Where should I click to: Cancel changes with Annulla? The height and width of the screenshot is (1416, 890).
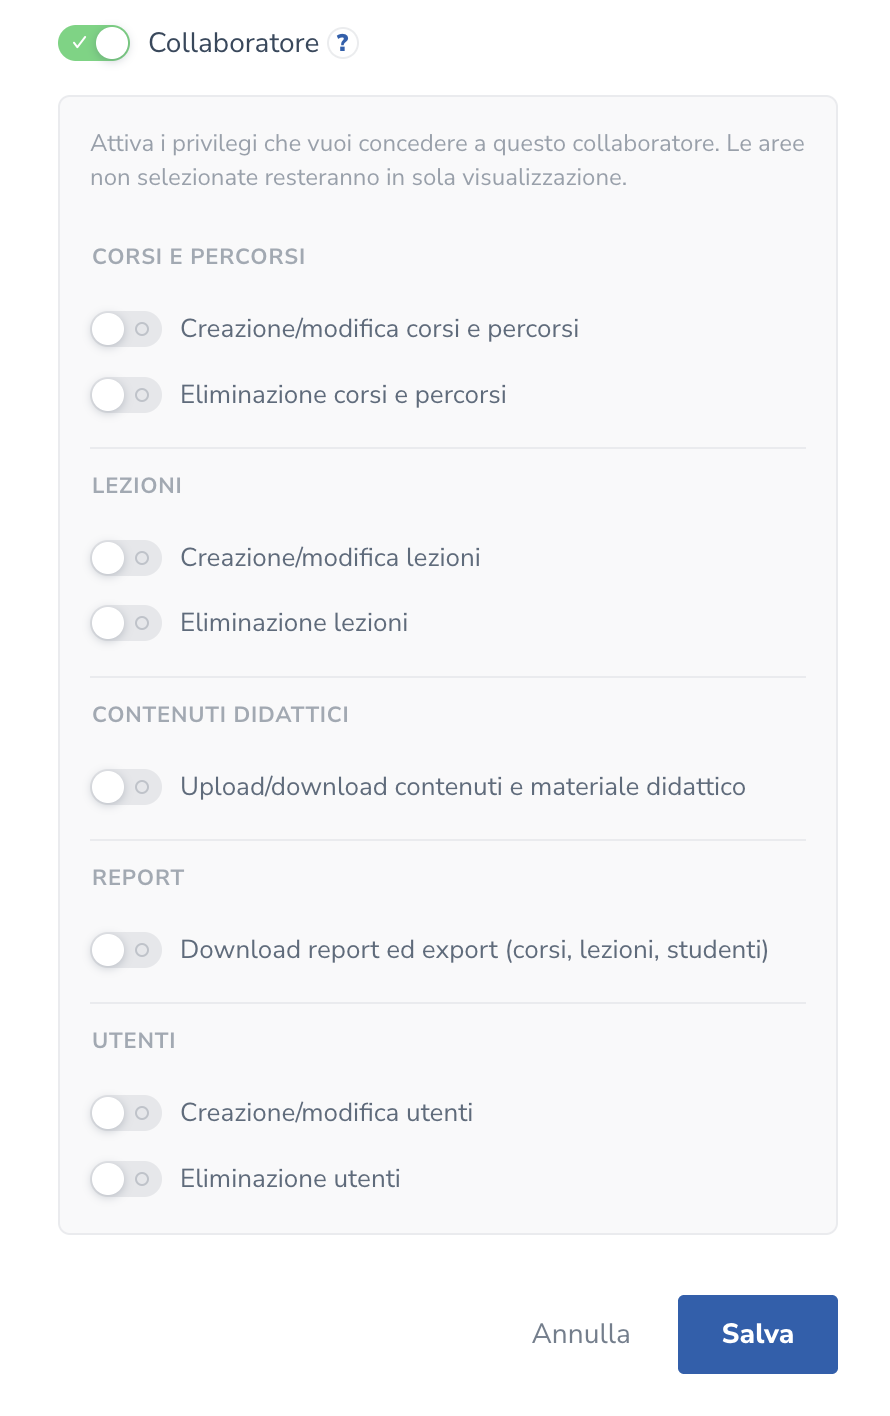click(581, 1334)
